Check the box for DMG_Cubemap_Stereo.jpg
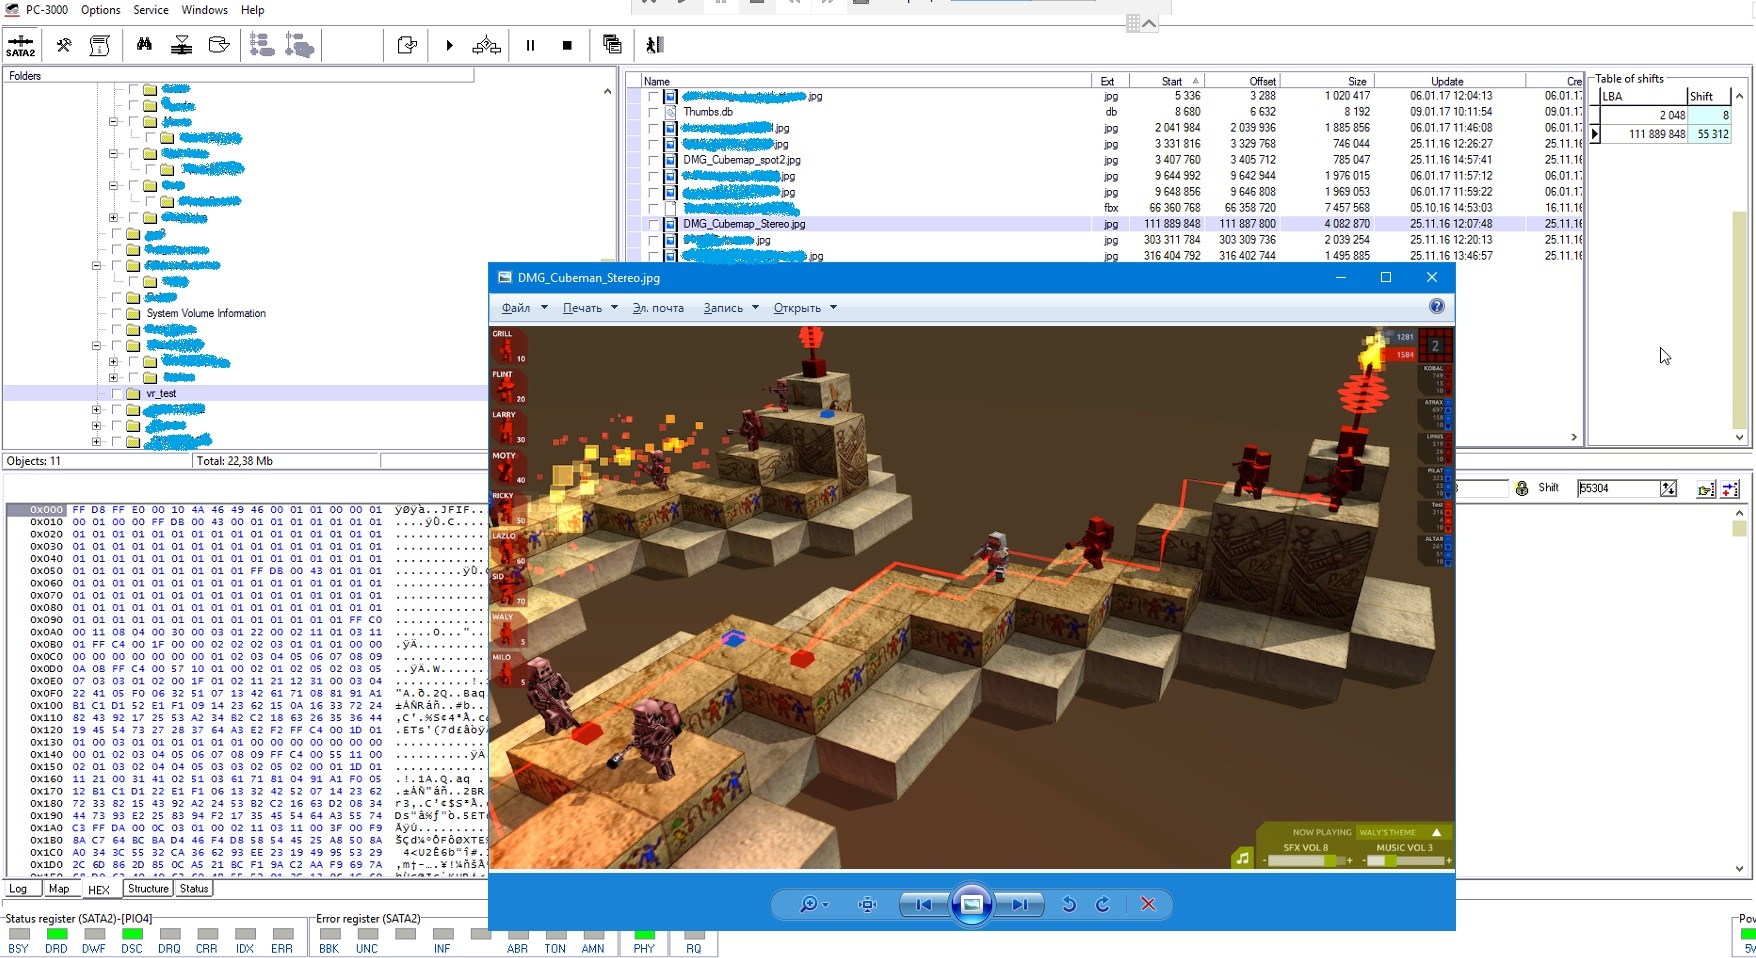 (x=653, y=224)
